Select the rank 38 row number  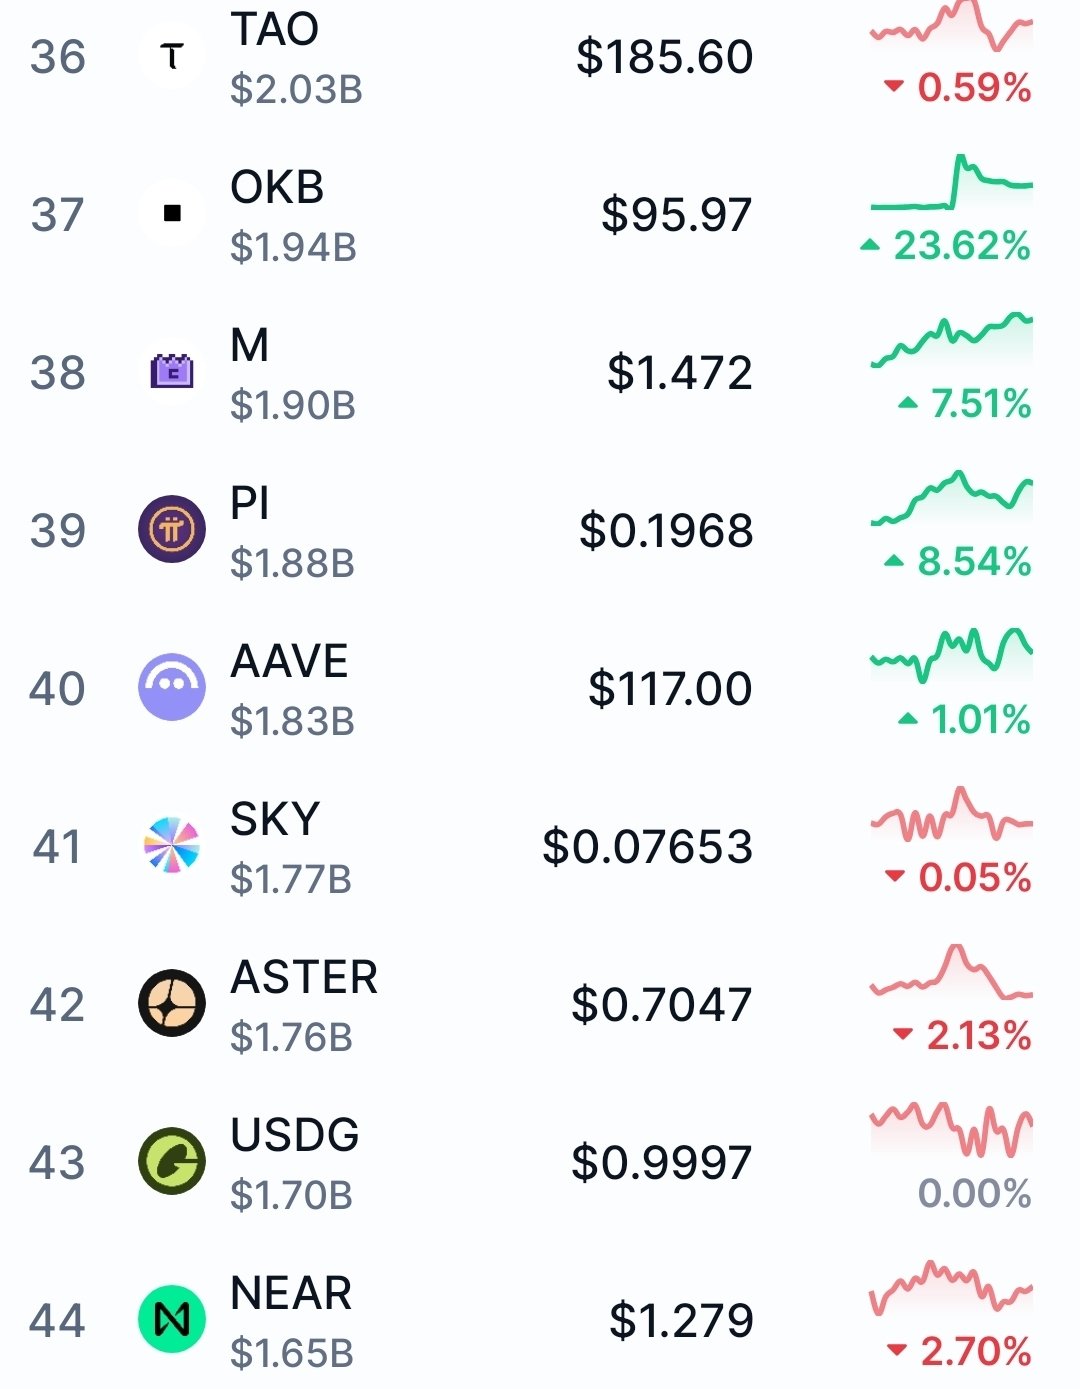(58, 373)
